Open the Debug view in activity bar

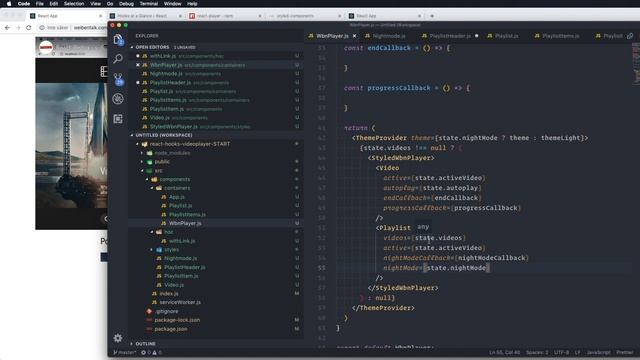[118, 99]
